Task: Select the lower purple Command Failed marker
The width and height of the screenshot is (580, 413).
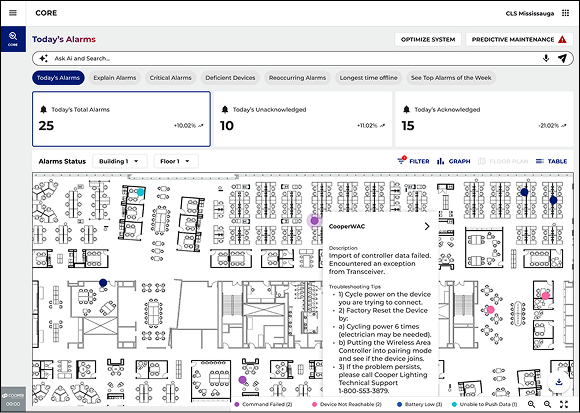Action: click(x=242, y=380)
